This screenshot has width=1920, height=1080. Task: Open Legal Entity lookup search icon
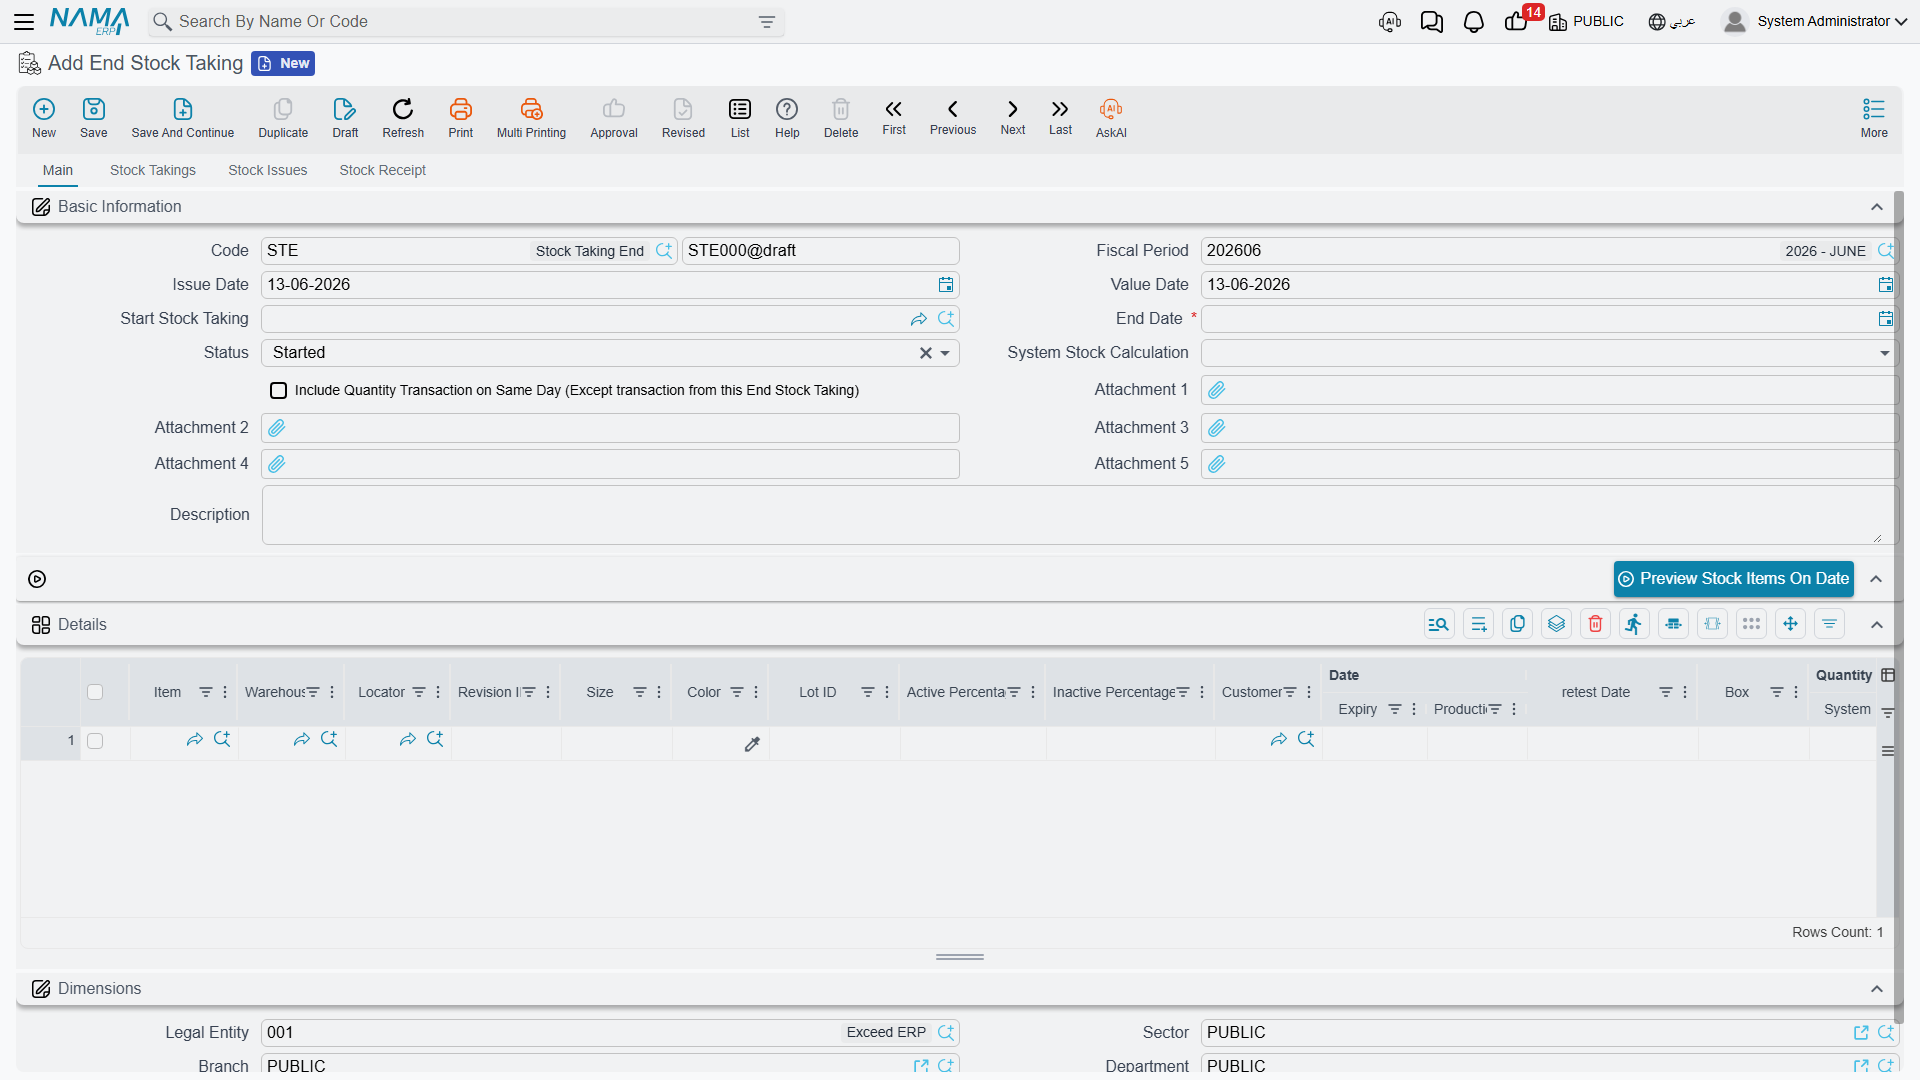[x=946, y=1033]
